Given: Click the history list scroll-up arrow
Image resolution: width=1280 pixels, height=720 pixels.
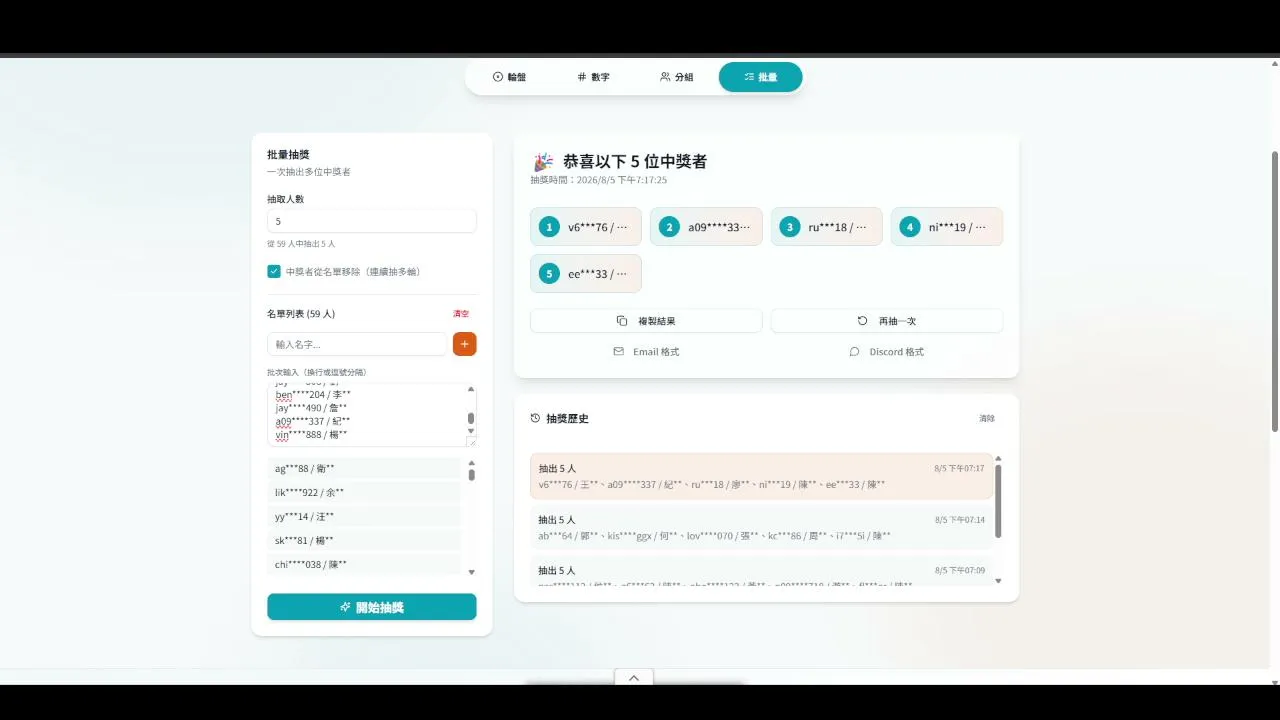Looking at the screenshot, I should point(998,458).
